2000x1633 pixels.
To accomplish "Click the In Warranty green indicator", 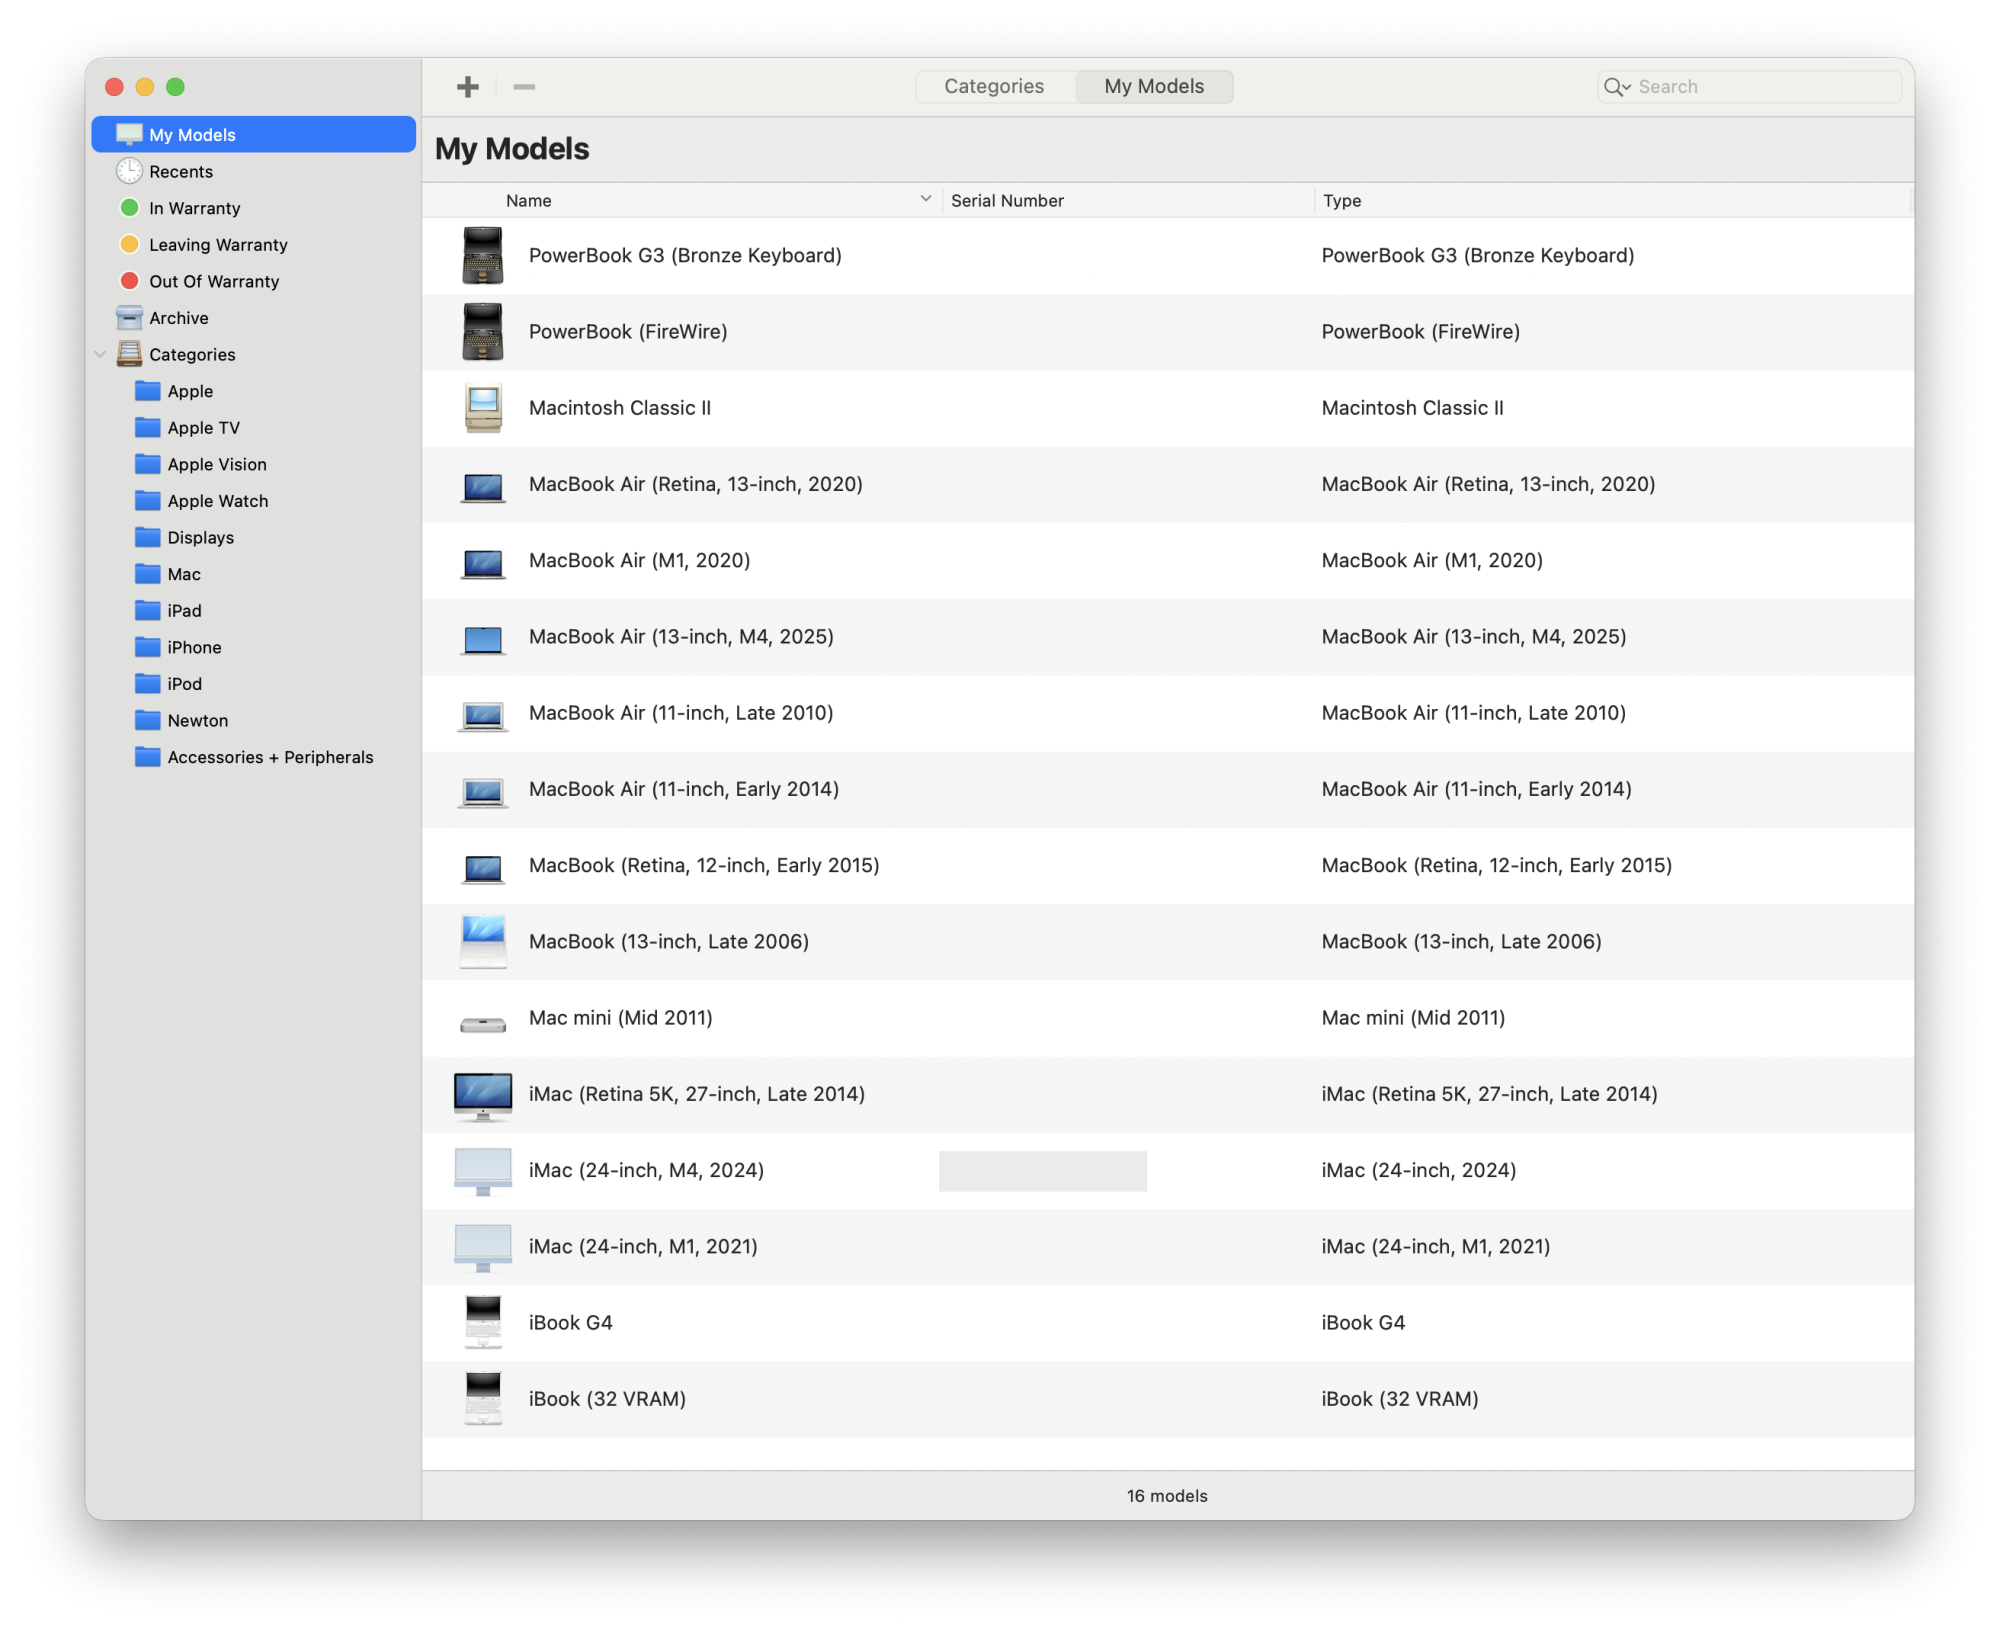I will [x=129, y=208].
